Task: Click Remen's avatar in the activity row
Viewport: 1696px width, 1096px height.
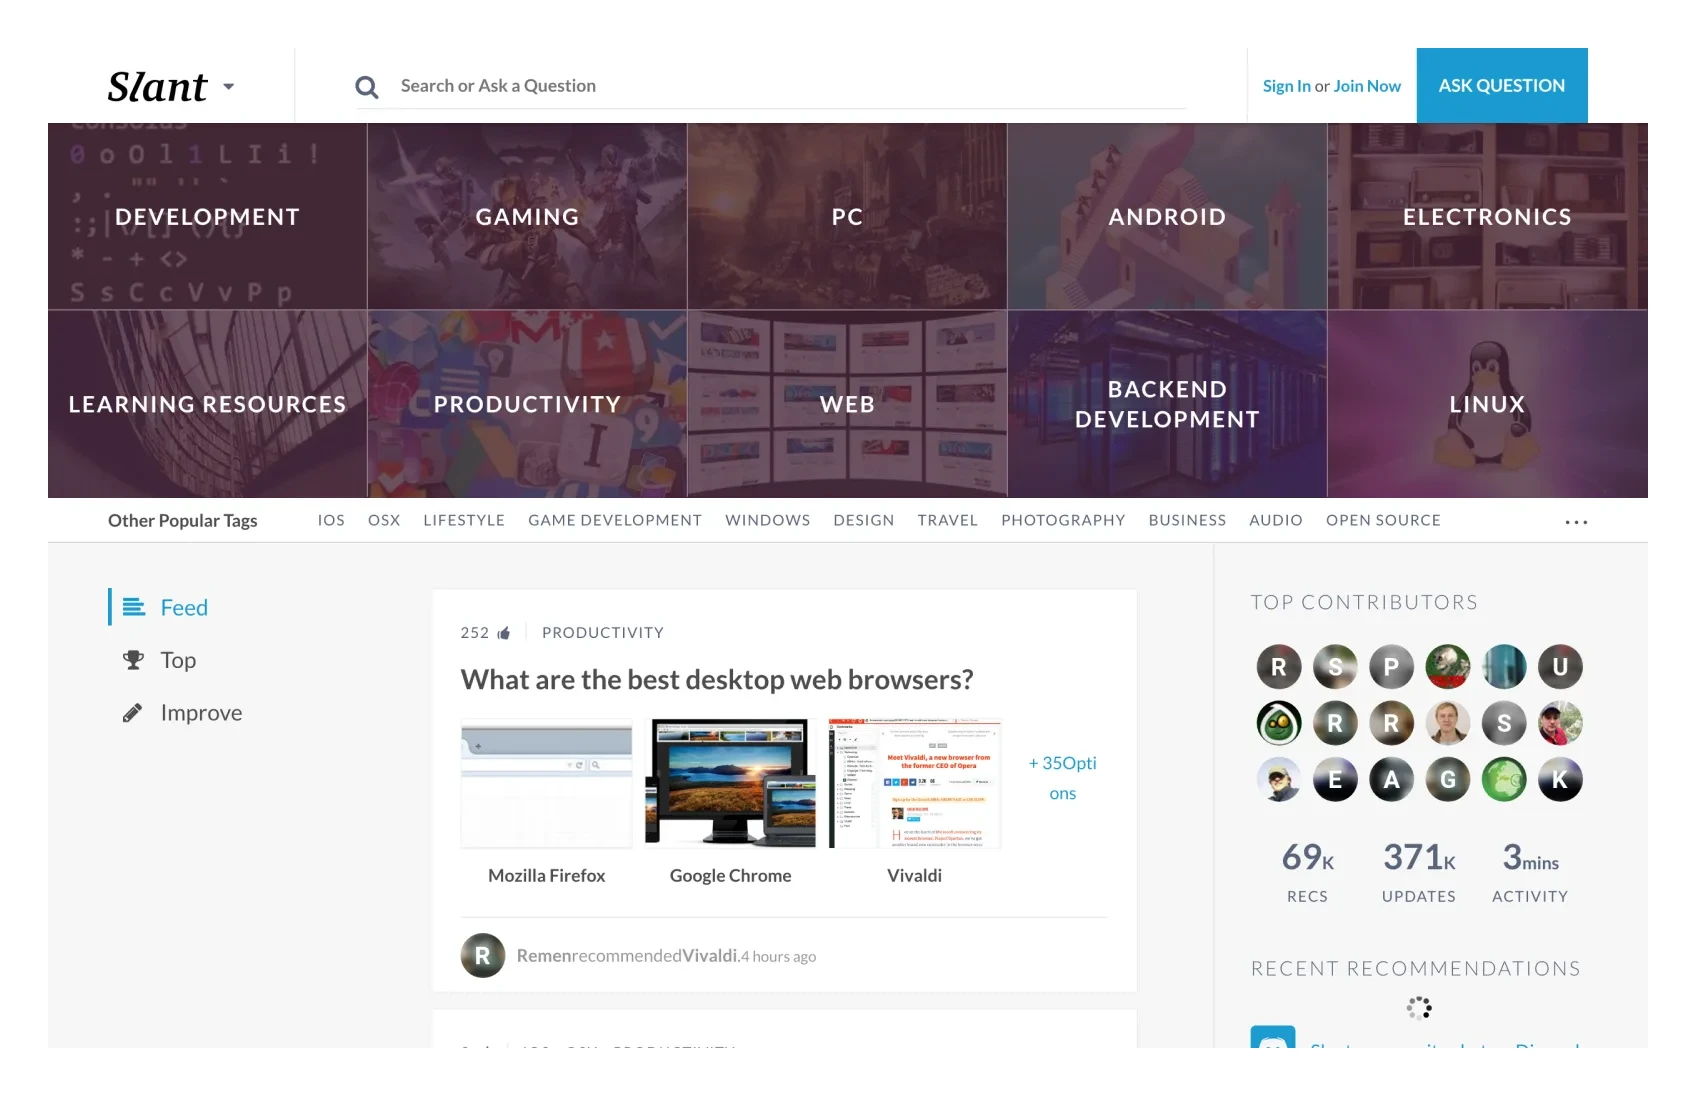Action: 482,955
